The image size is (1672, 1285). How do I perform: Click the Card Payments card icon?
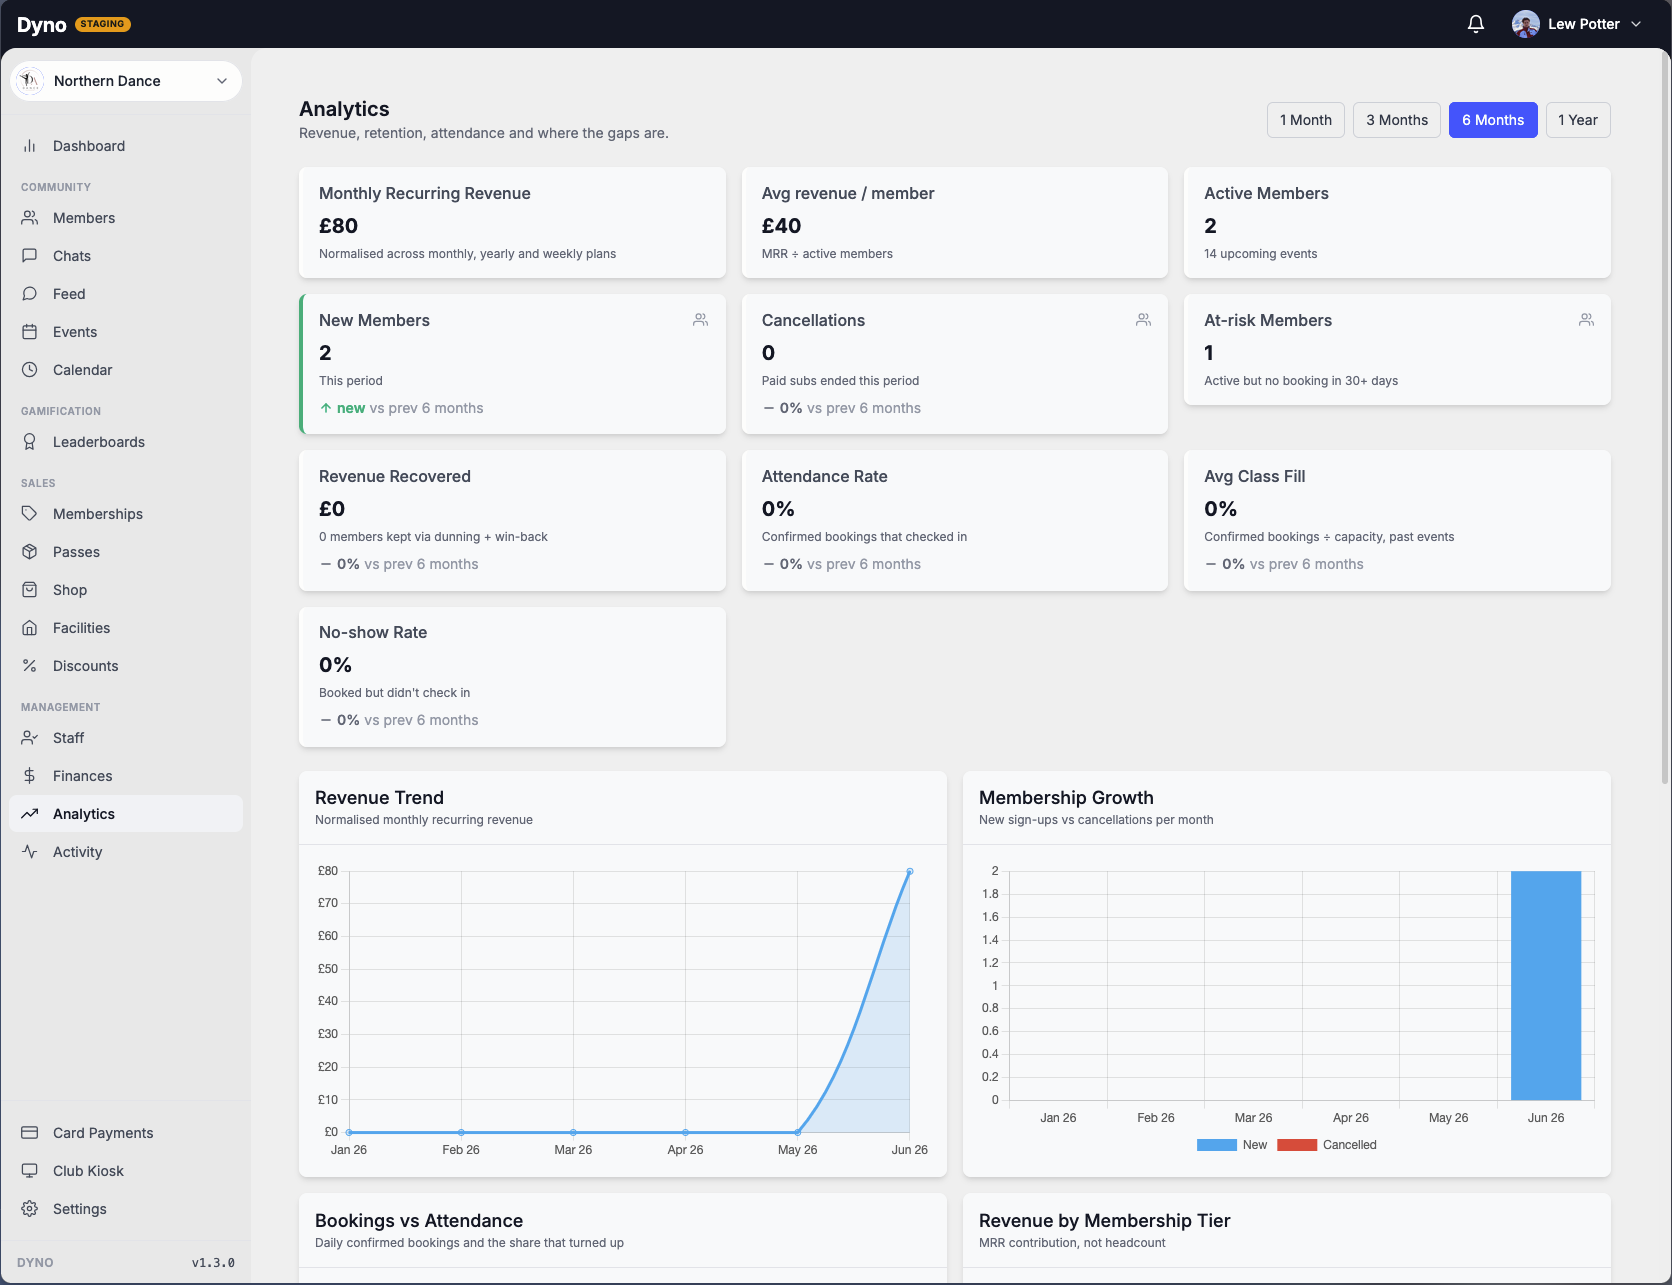pos(30,1133)
